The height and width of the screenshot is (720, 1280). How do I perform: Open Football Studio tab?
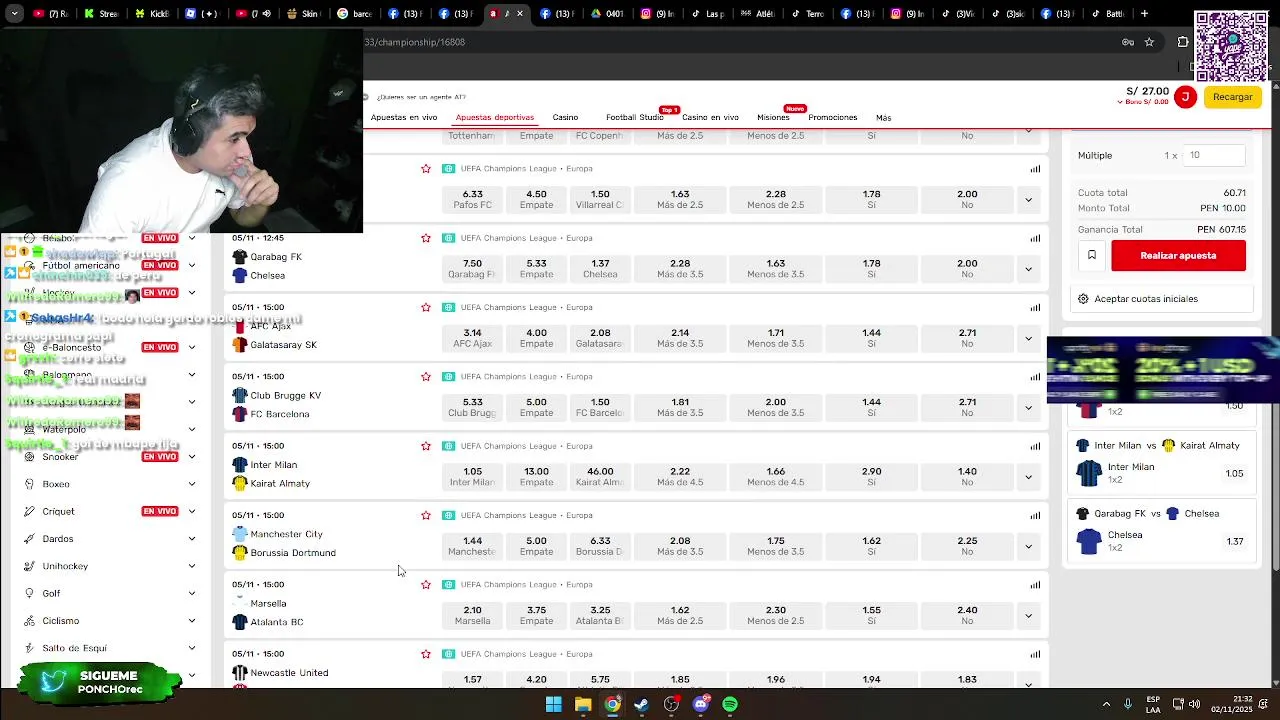[x=634, y=117]
